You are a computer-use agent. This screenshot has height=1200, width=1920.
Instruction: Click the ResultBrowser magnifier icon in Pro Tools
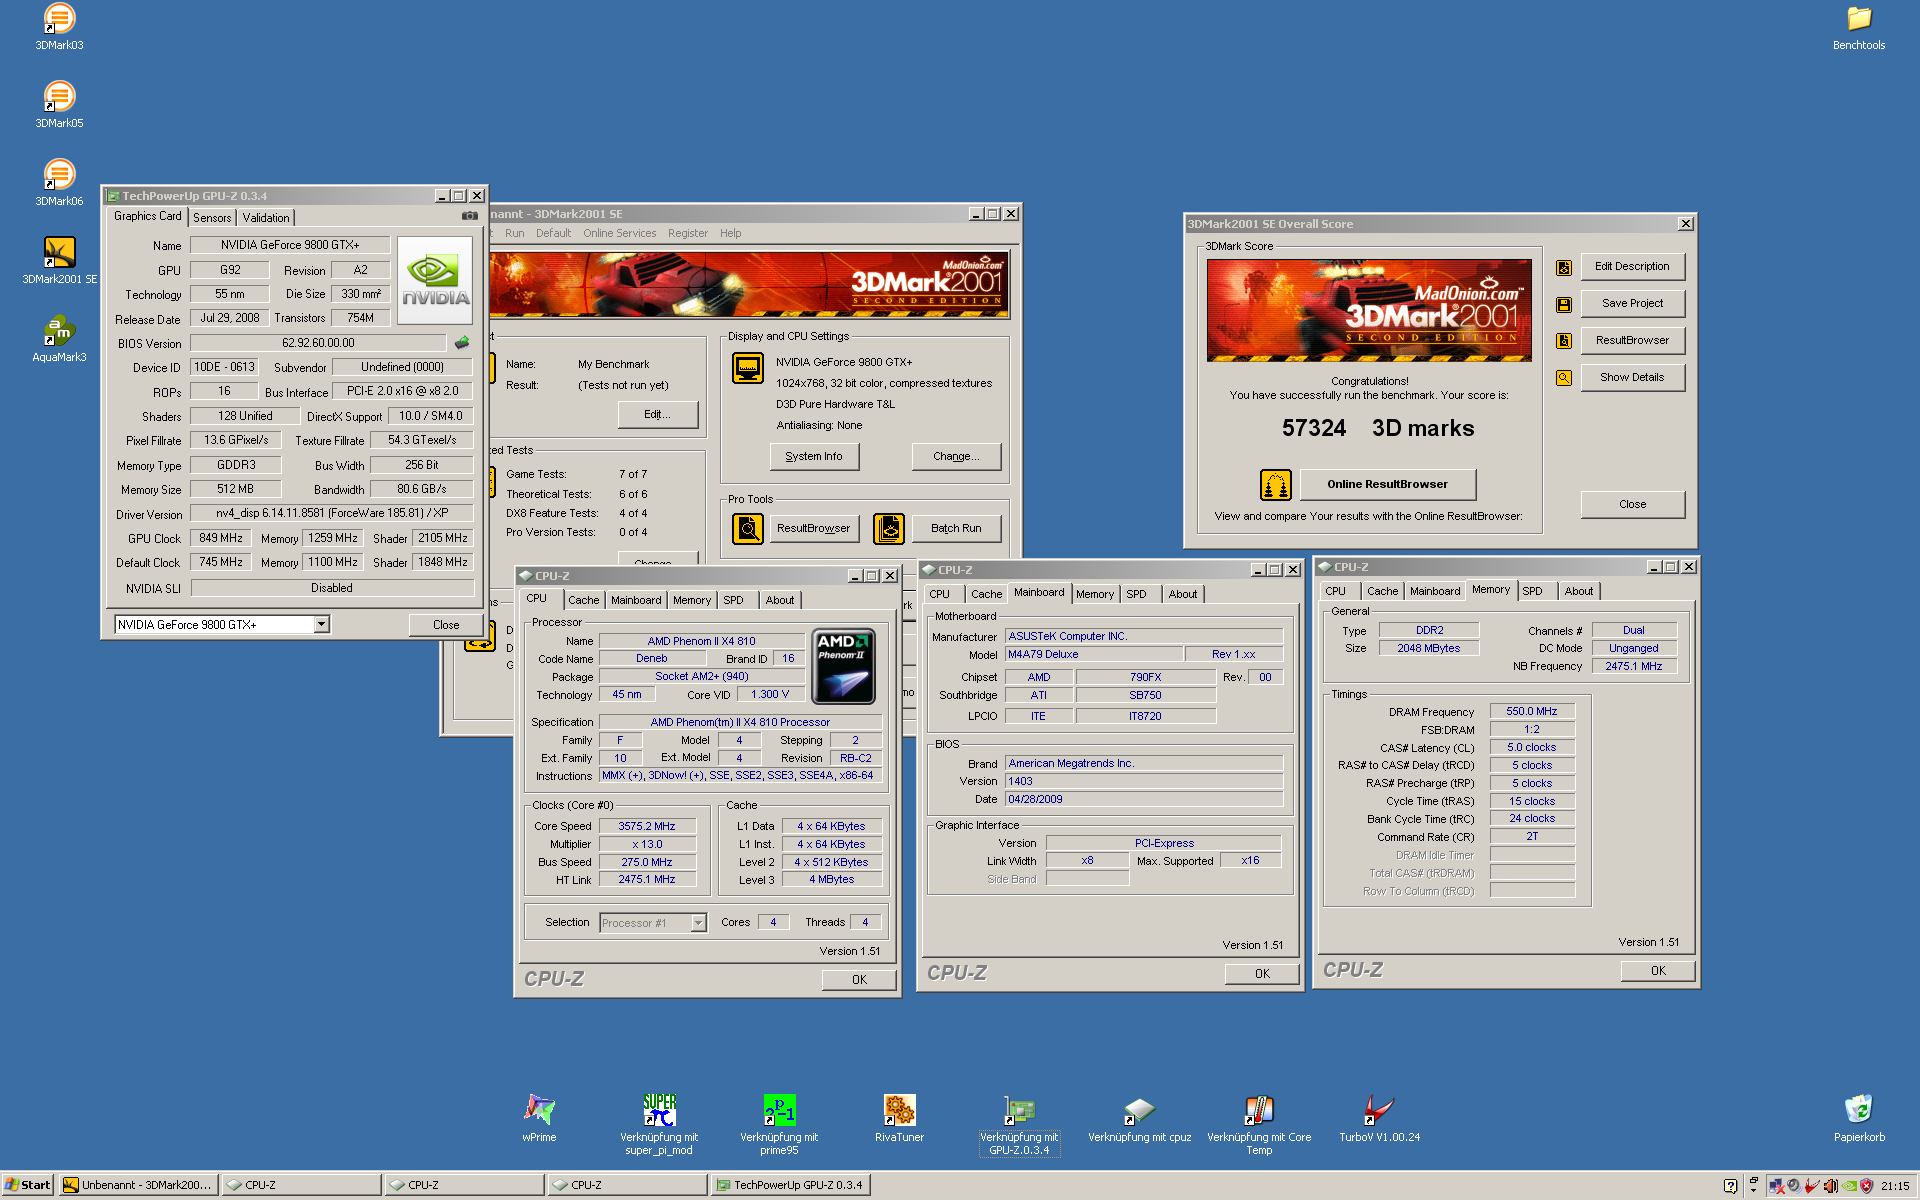pyautogui.click(x=747, y=528)
